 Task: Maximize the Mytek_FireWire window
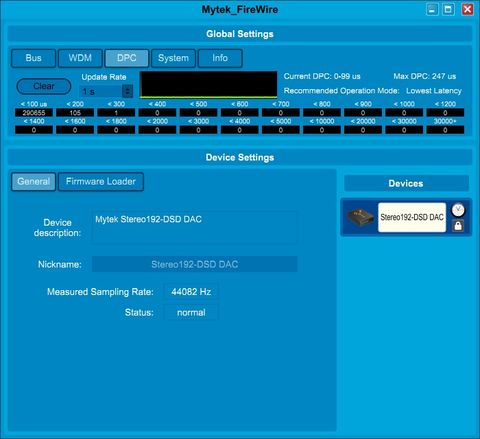pyautogui.click(x=448, y=9)
